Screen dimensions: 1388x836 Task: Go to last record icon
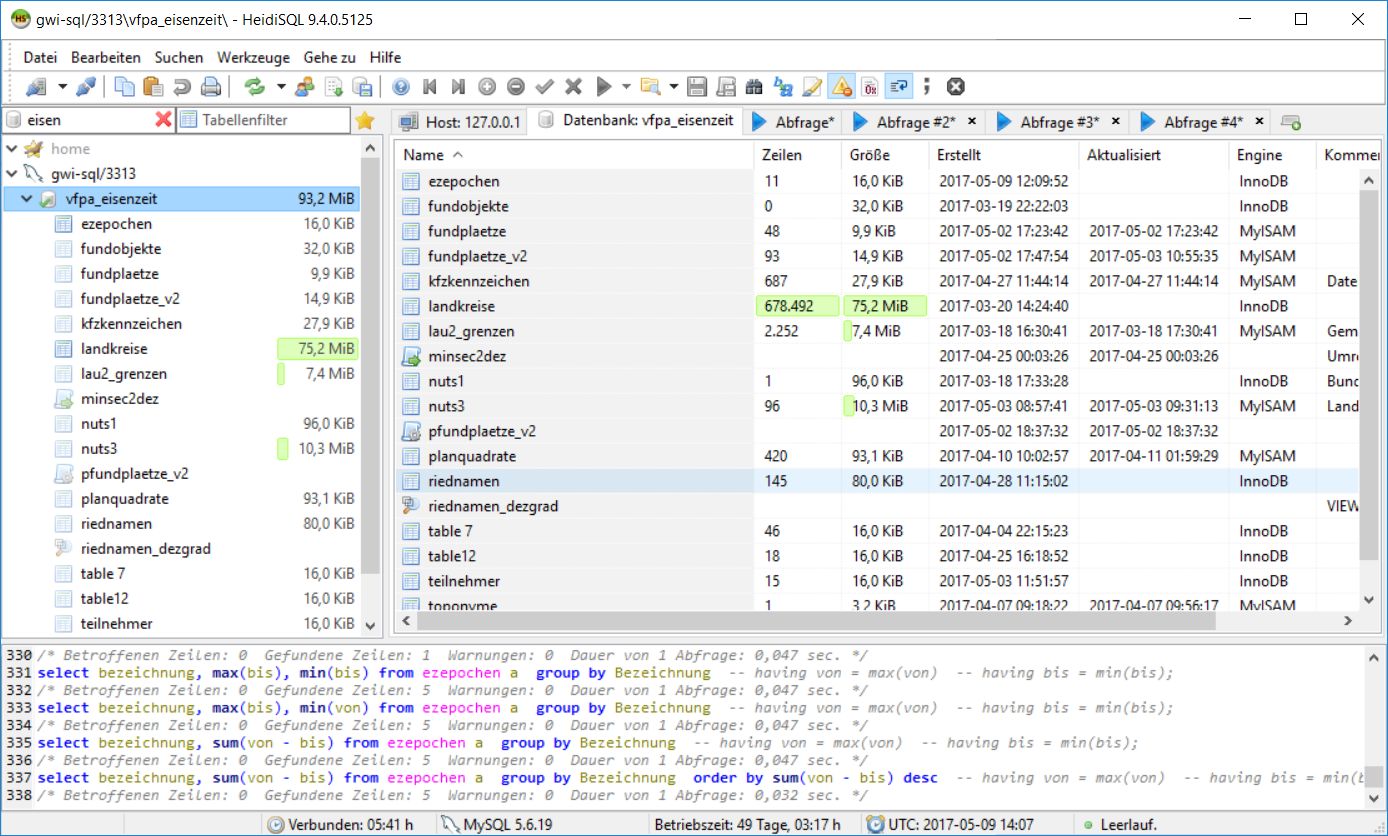458,87
